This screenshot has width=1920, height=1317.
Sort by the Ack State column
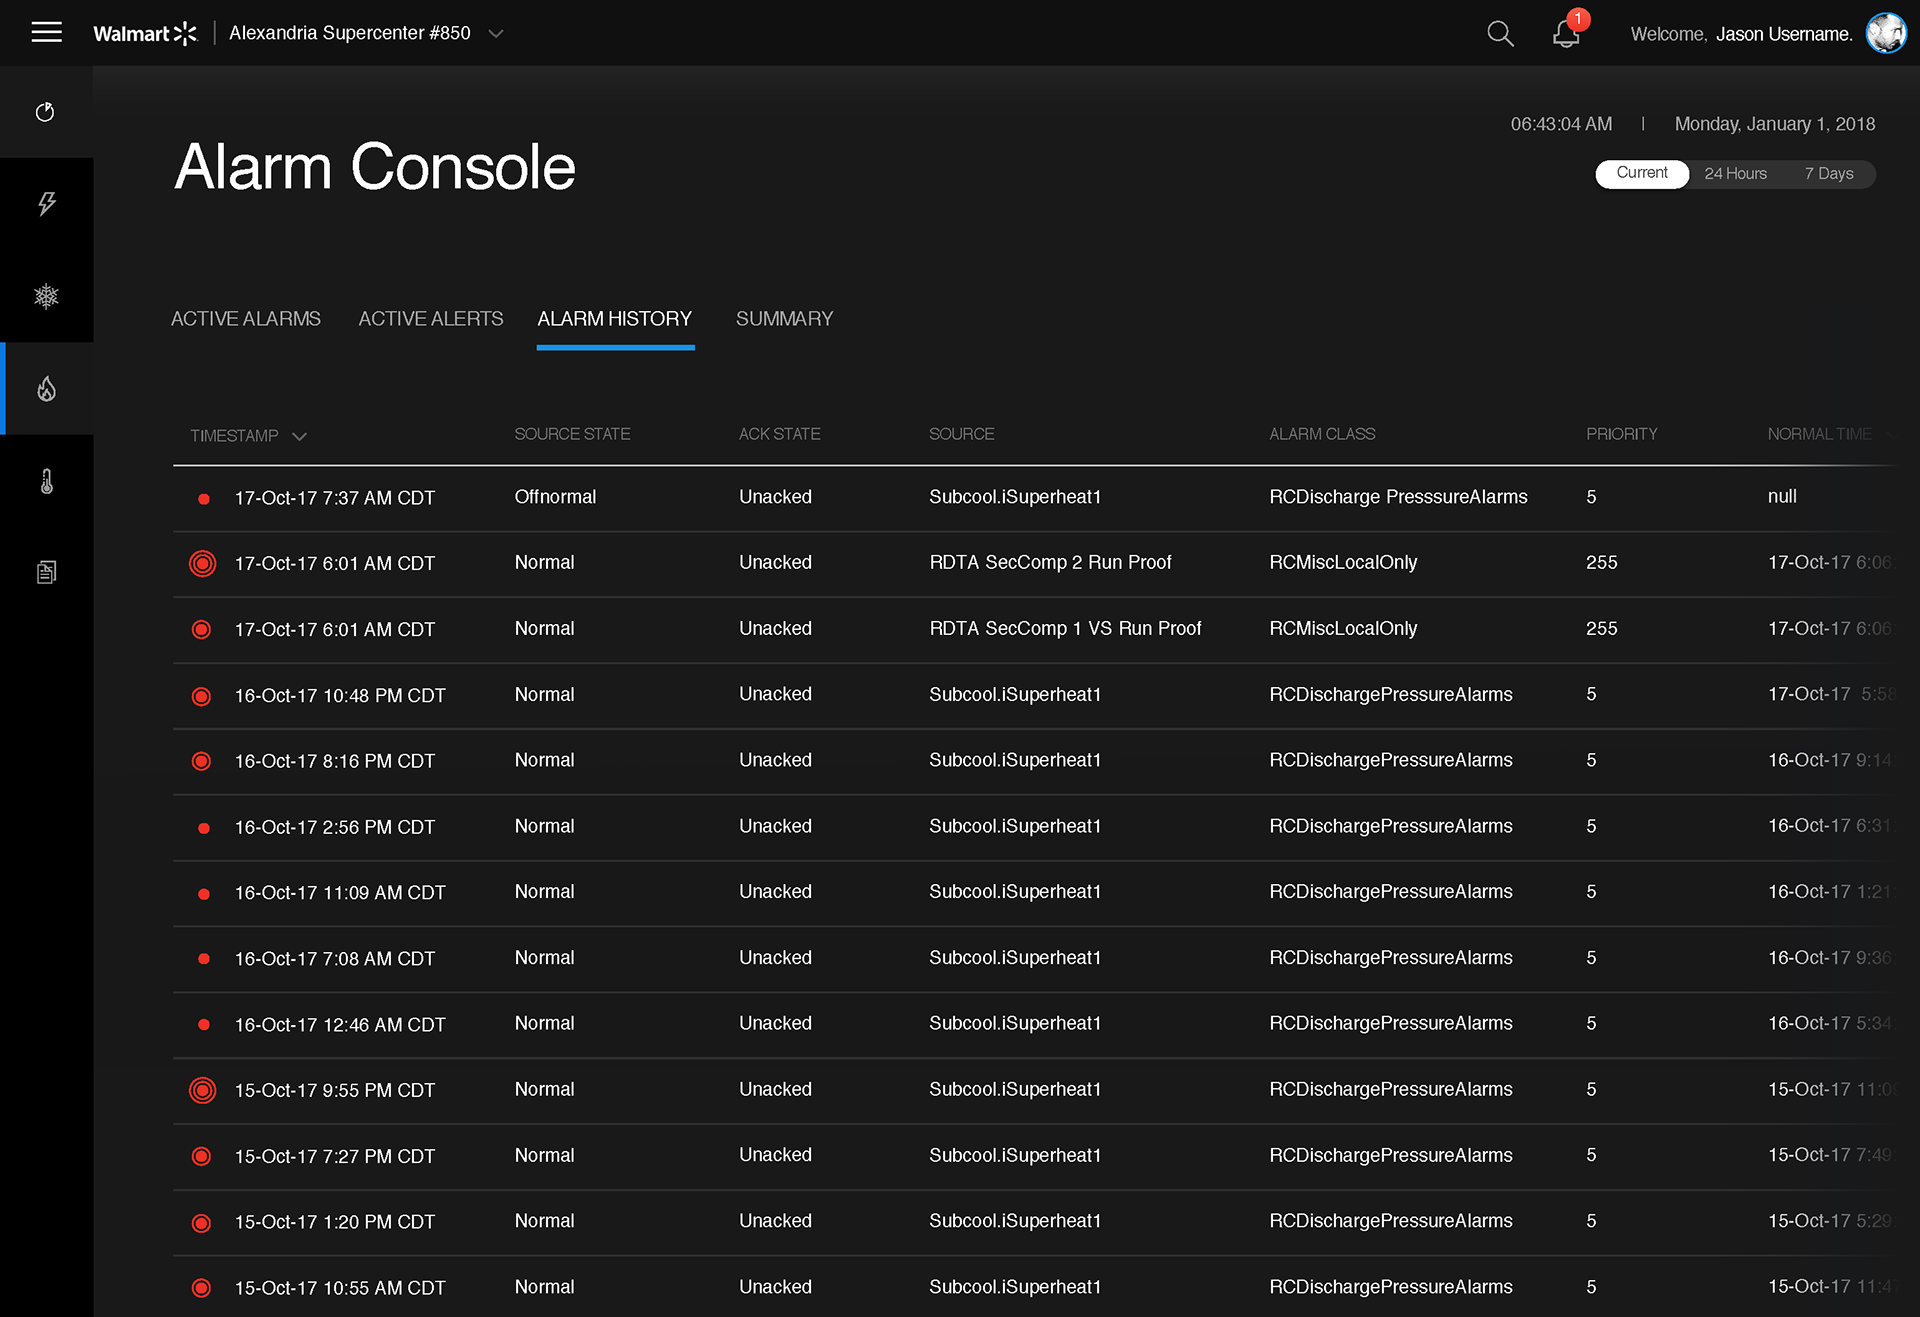click(x=779, y=434)
